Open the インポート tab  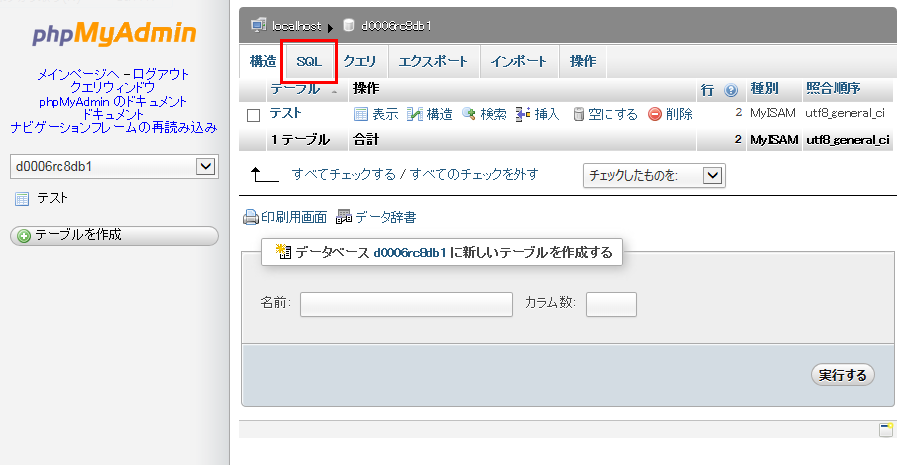tap(518, 61)
